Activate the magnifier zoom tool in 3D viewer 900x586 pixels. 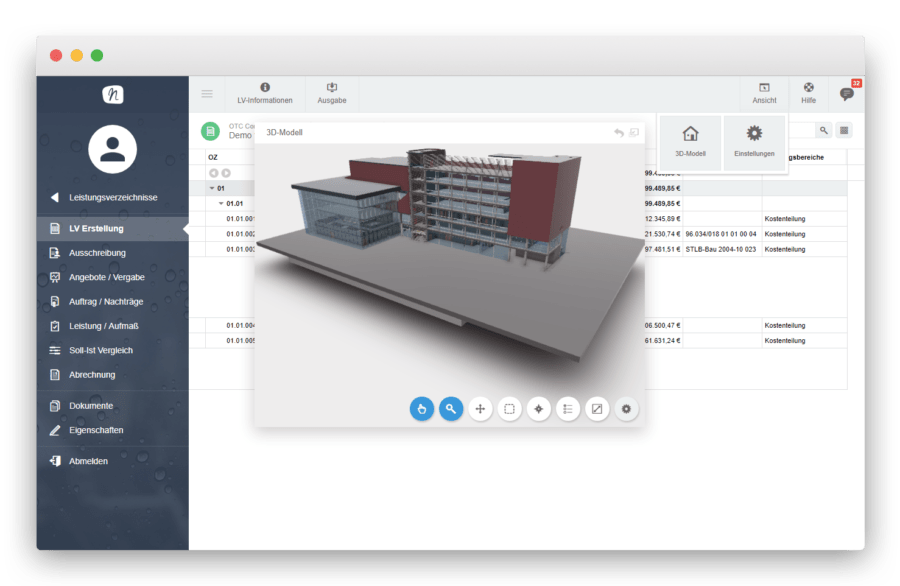451,409
